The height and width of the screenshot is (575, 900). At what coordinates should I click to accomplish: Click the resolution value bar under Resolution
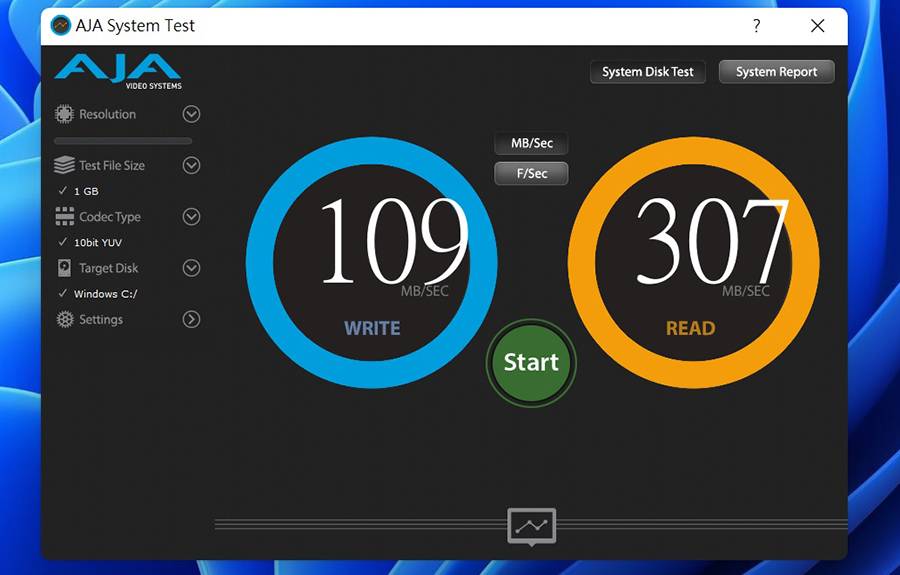pyautogui.click(x=123, y=141)
